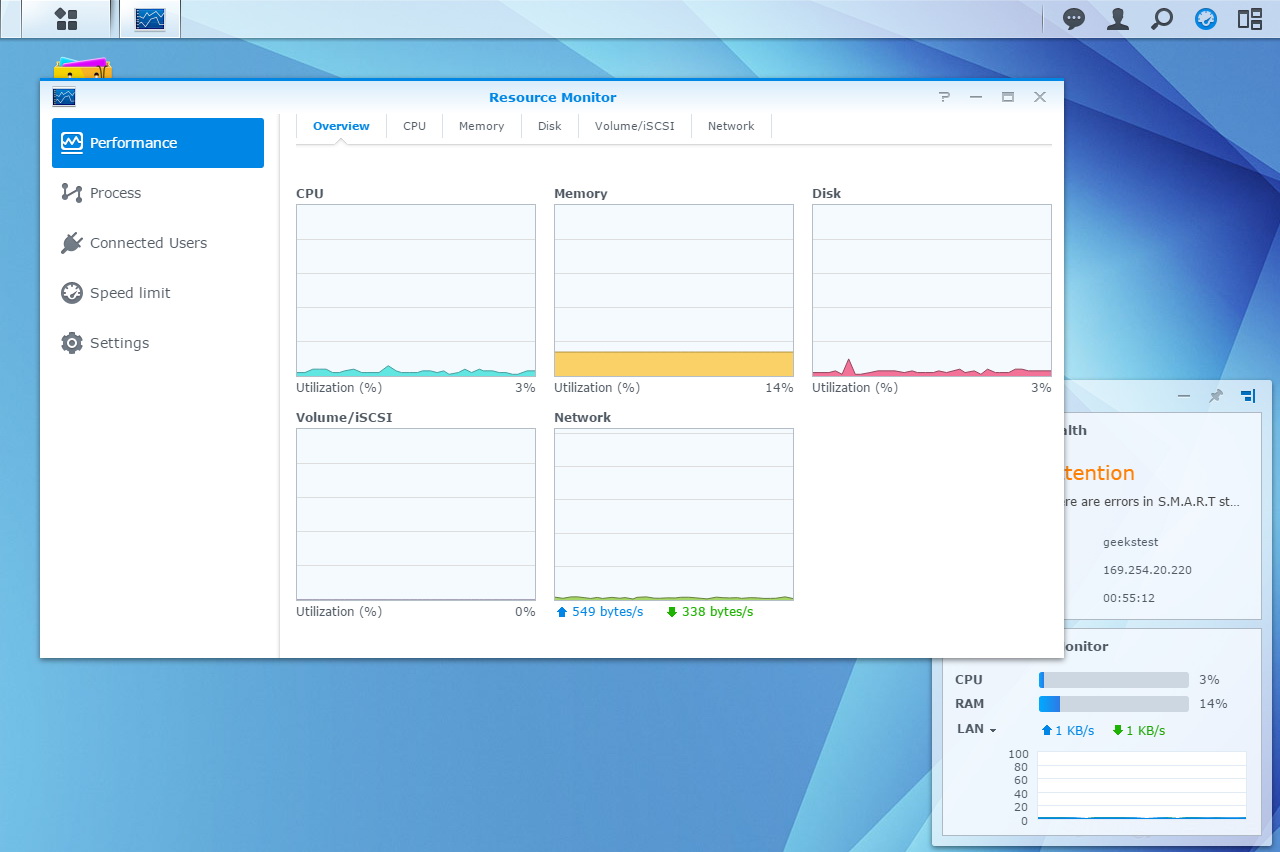Open Connected Users section
Image resolution: width=1280 pixels, height=852 pixels.
148,243
